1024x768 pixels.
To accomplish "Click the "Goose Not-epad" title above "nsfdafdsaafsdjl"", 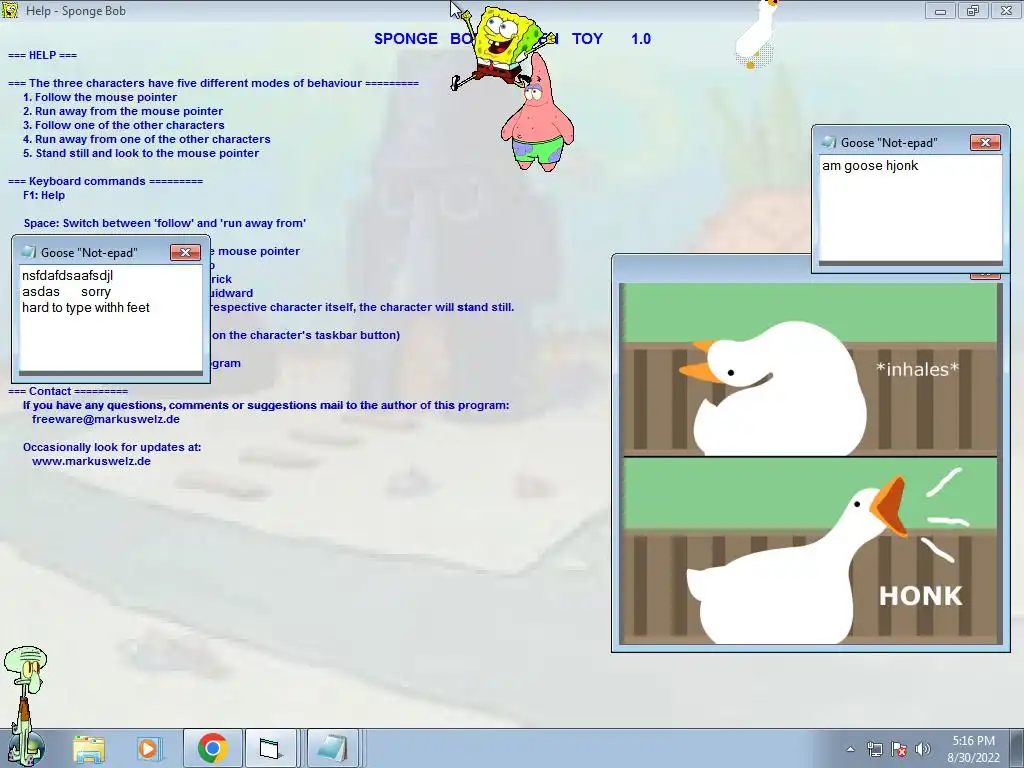I will point(89,253).
